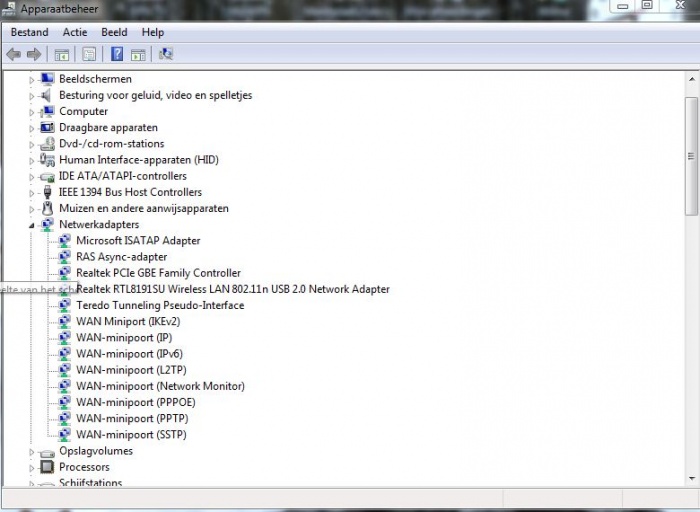This screenshot has width=700, height=512.
Task: Click the vertical scrollbar thumb
Action: (692, 156)
